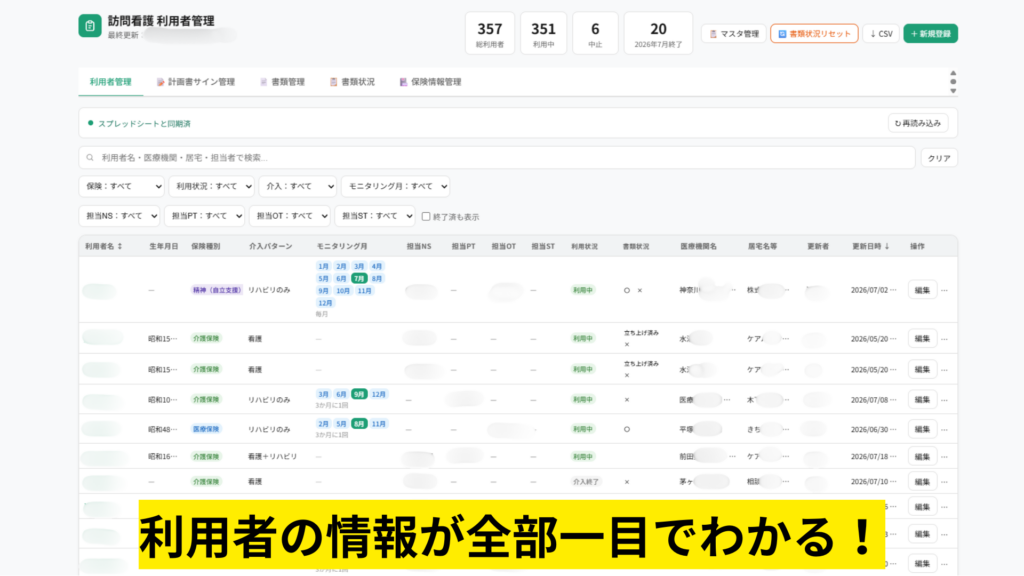Screen dimensions: 1024x576
Task: Click the green clipboard app logo
Action: pos(90,26)
